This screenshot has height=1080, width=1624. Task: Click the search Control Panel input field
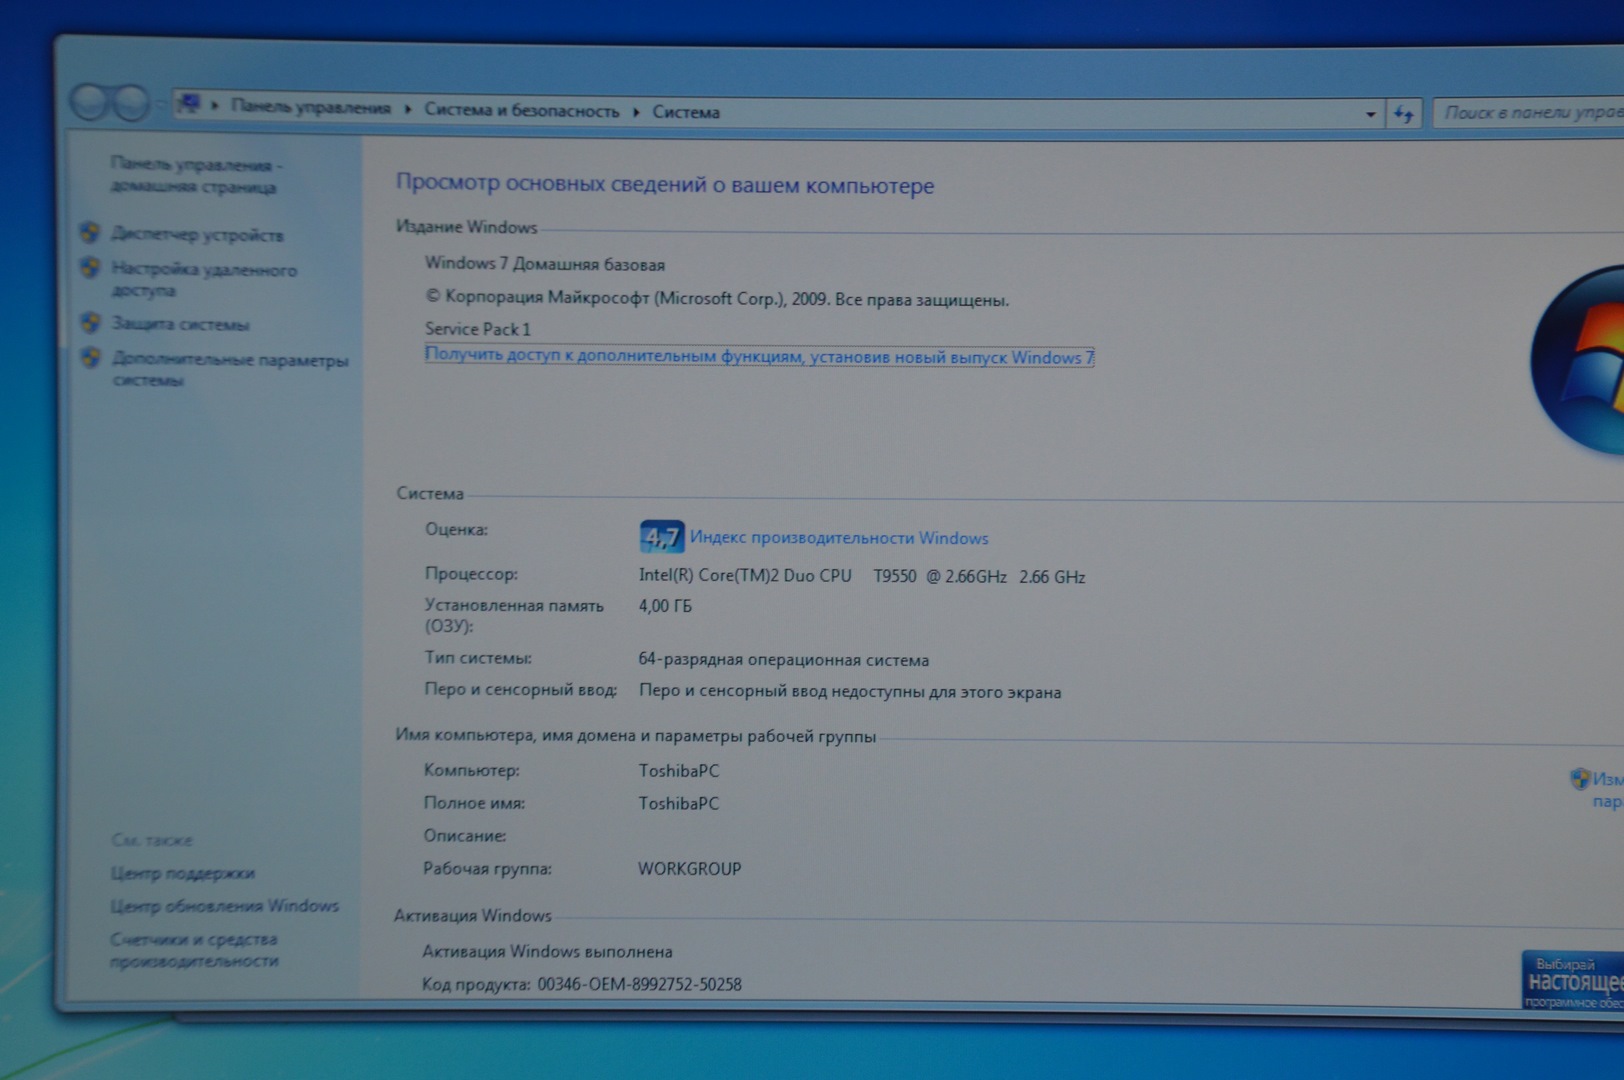coord(1530,113)
